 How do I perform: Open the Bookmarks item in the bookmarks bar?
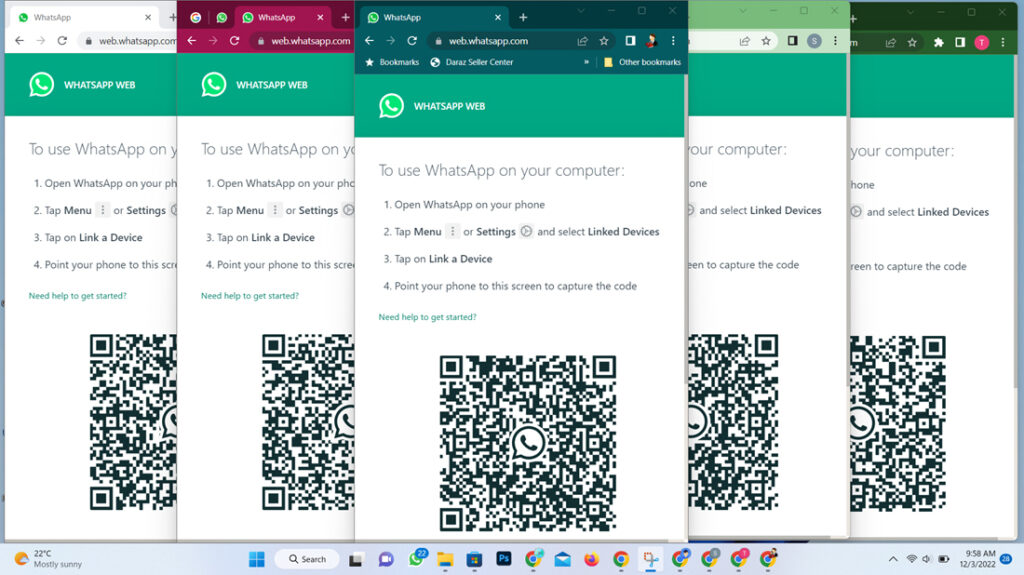tap(392, 62)
